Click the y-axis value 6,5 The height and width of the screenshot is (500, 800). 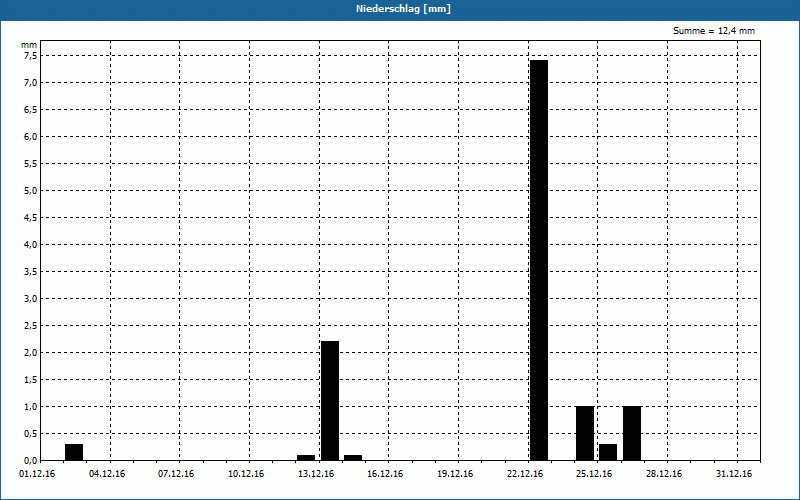(31, 110)
